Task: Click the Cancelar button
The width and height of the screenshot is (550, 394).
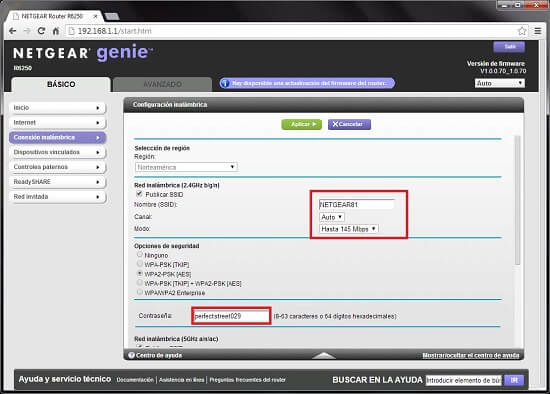Action: pyautogui.click(x=349, y=124)
